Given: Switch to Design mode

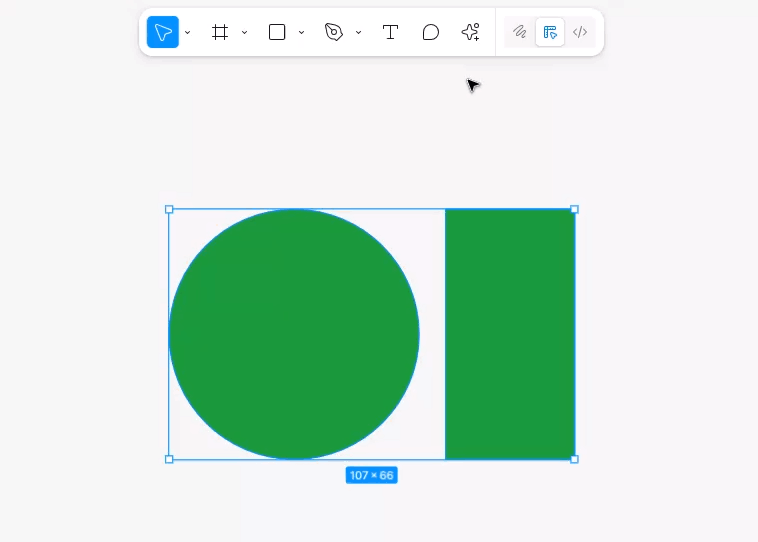Looking at the screenshot, I should click(550, 32).
